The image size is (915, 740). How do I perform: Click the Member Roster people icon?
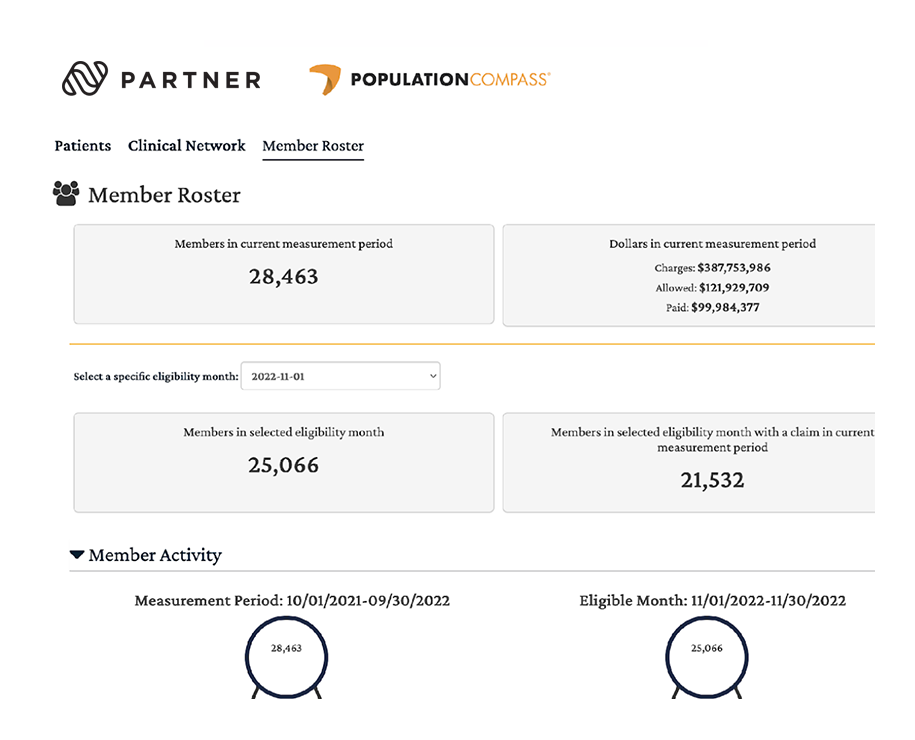(66, 194)
